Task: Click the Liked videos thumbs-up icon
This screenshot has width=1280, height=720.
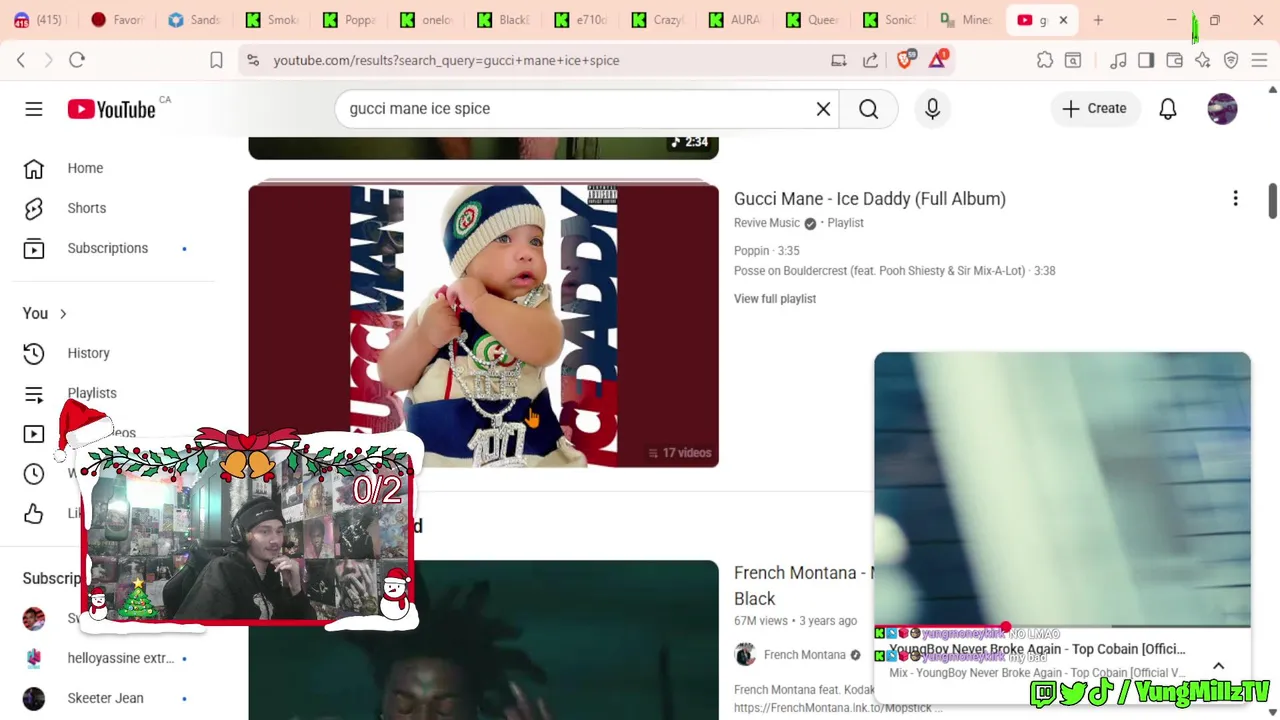Action: 34,513
